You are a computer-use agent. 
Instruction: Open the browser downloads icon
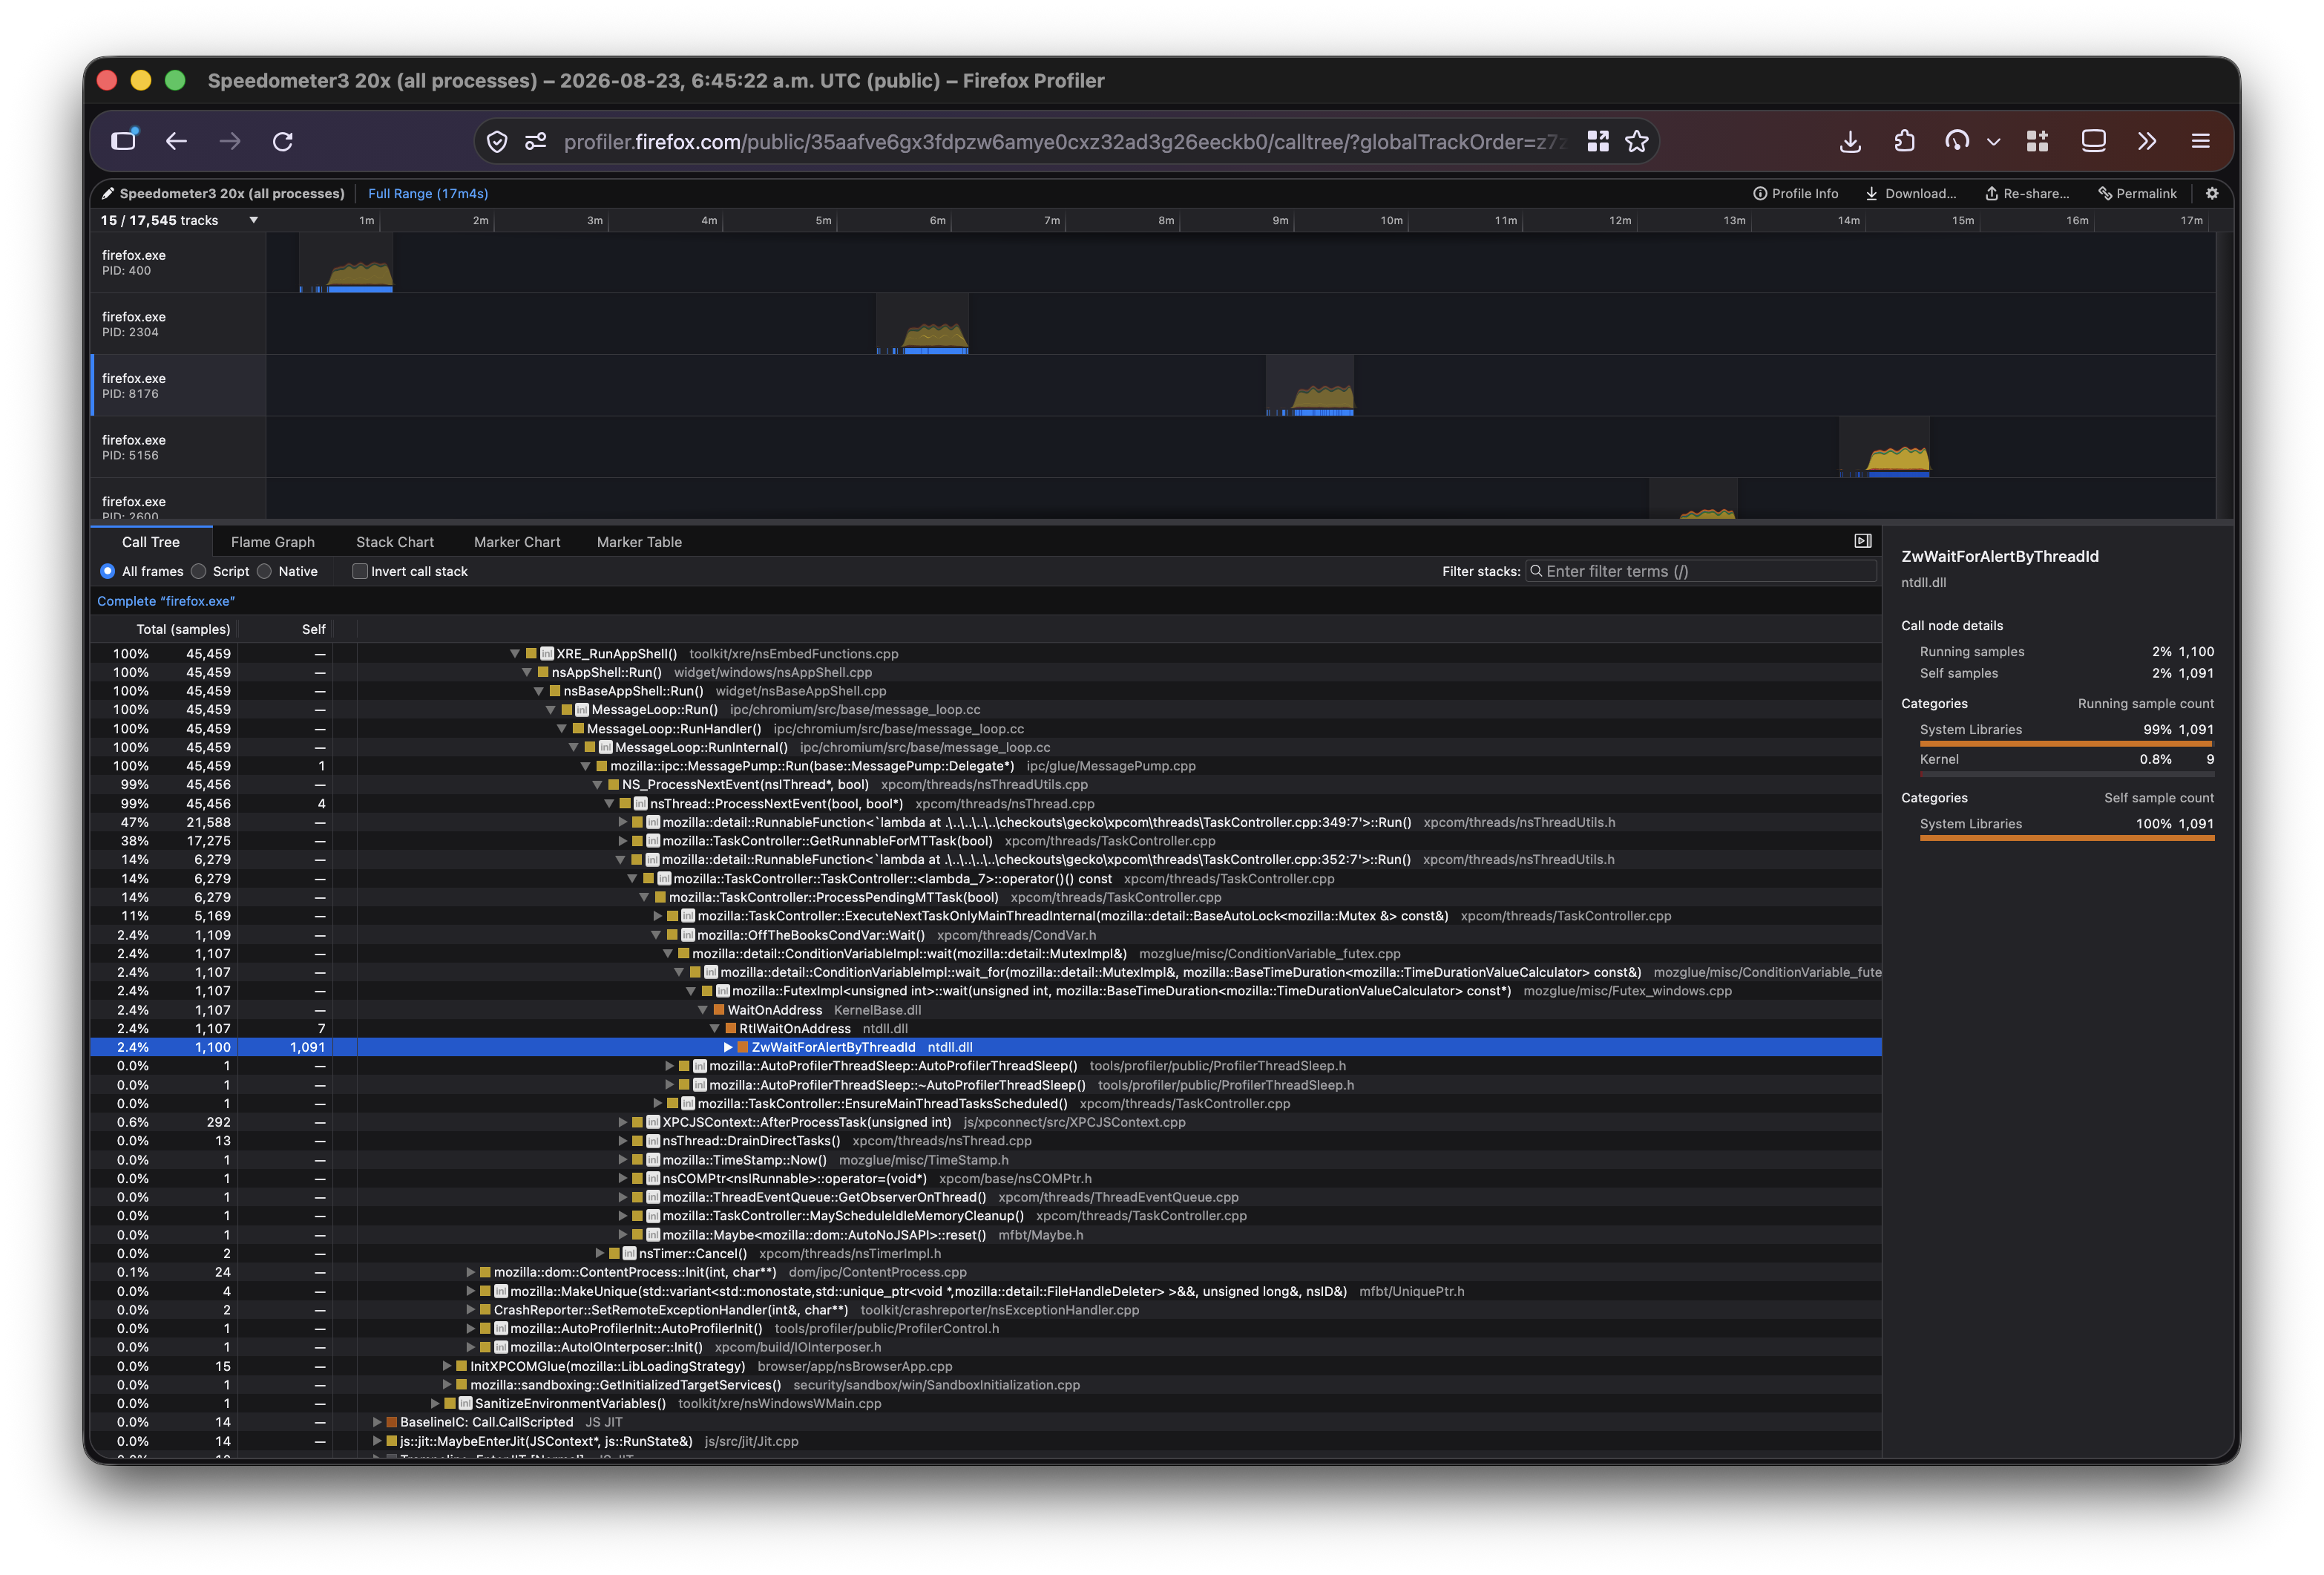(x=1850, y=142)
